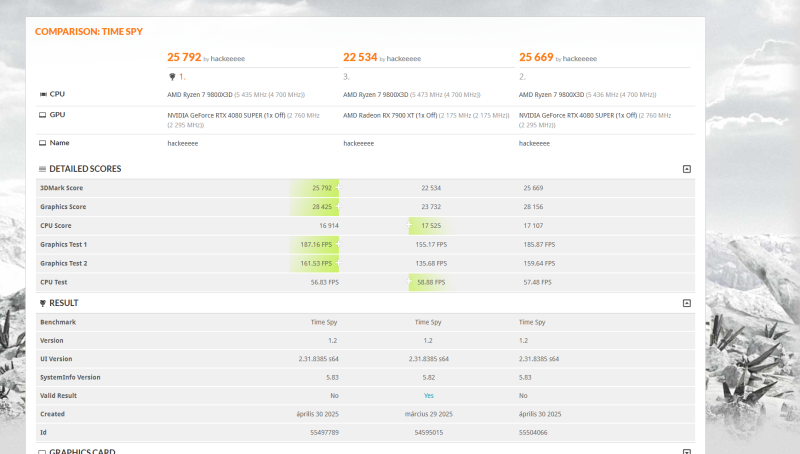Click the plus marker beside 58.88 FPS
This screenshot has width=800, height=454.
pos(409,282)
